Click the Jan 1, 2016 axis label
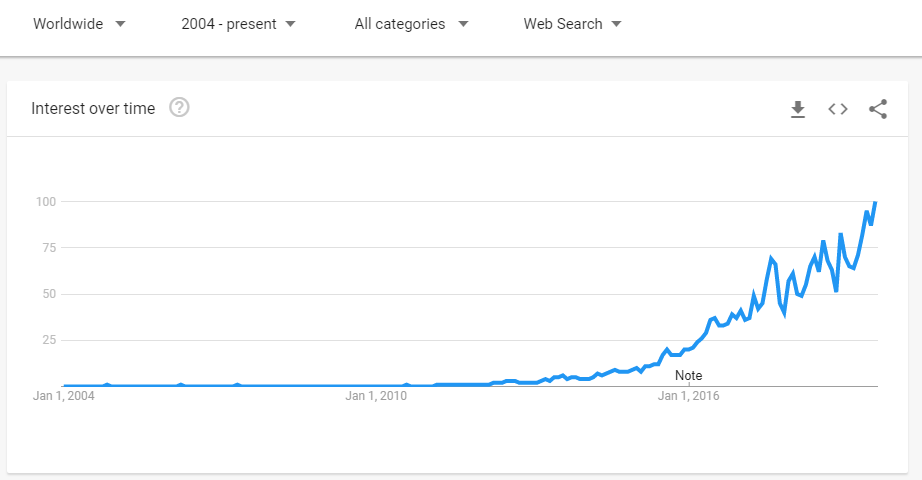 click(x=688, y=396)
